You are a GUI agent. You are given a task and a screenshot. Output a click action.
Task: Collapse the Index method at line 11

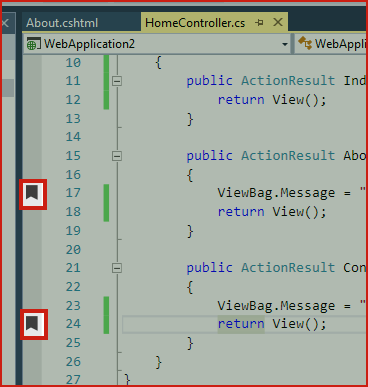pos(117,81)
